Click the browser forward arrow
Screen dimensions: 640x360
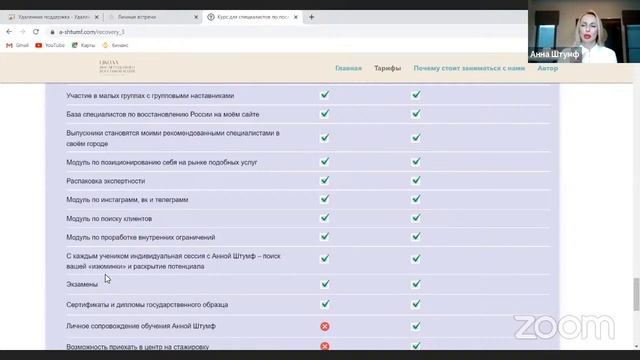point(22,31)
